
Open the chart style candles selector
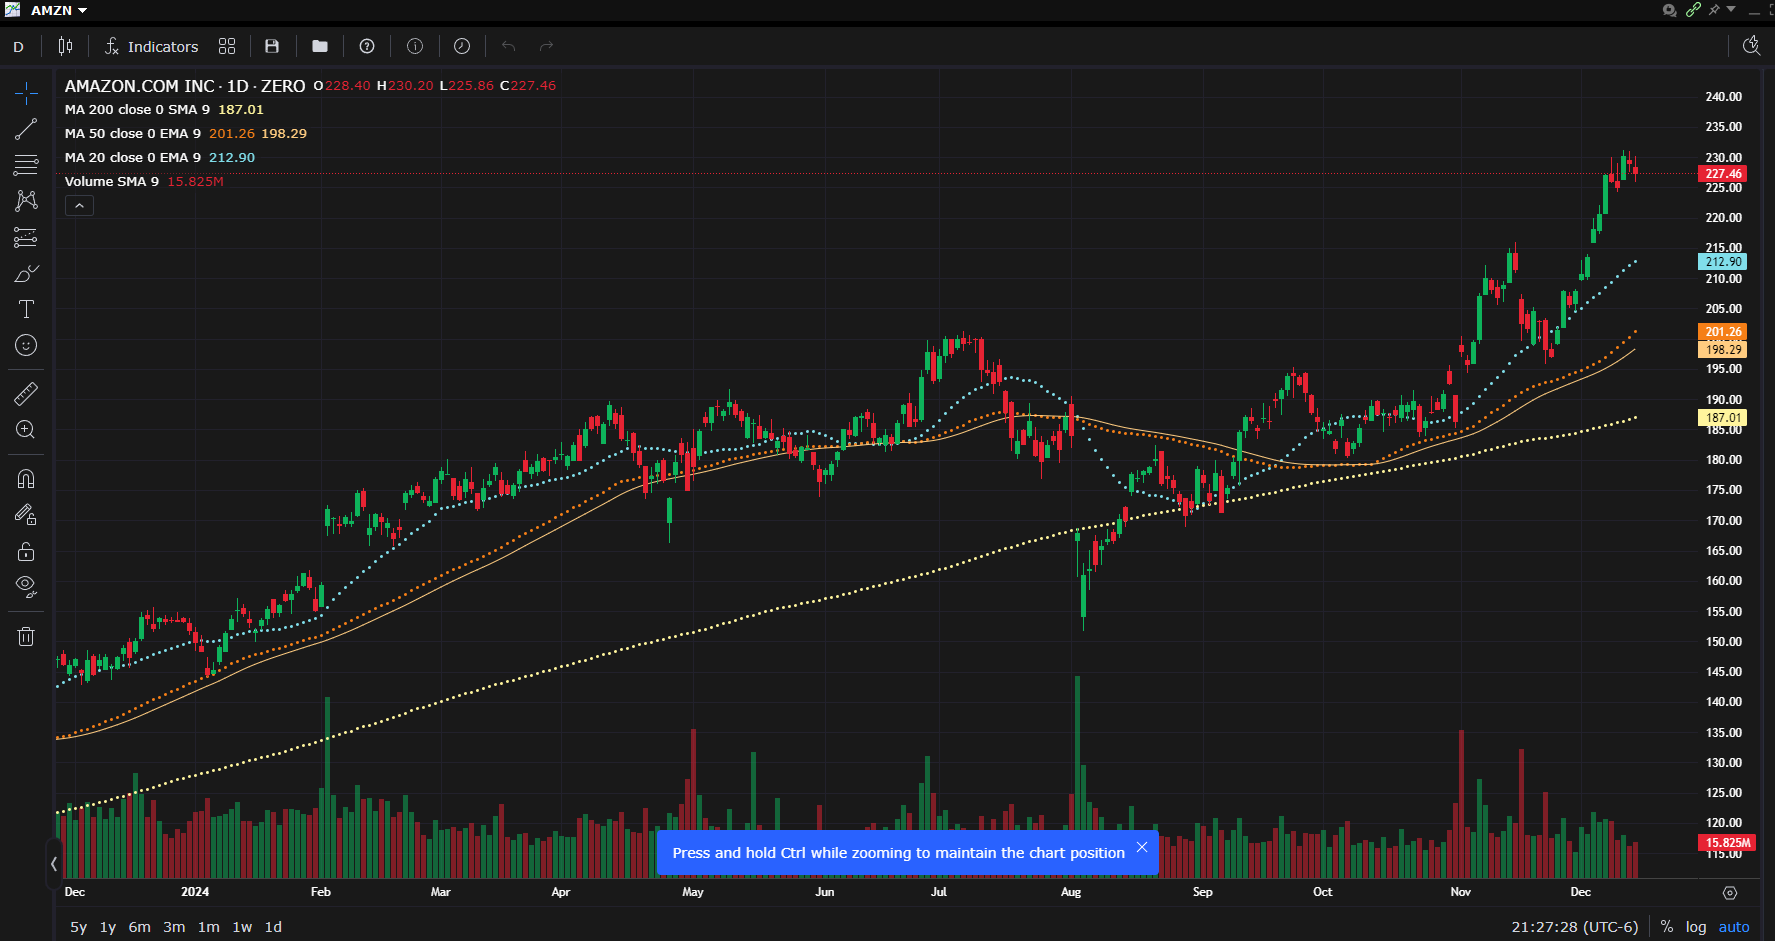click(x=66, y=46)
